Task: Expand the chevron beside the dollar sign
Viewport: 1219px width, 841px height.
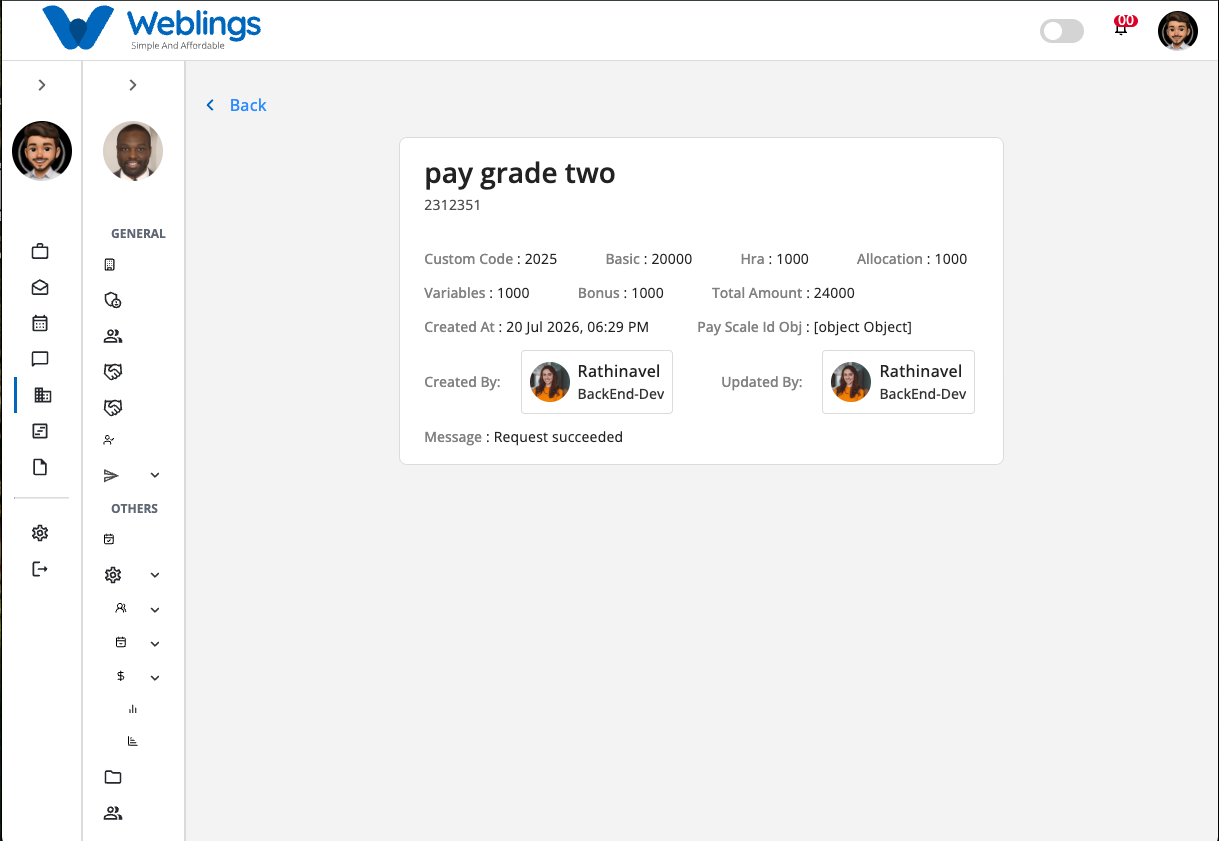Action: pos(155,677)
